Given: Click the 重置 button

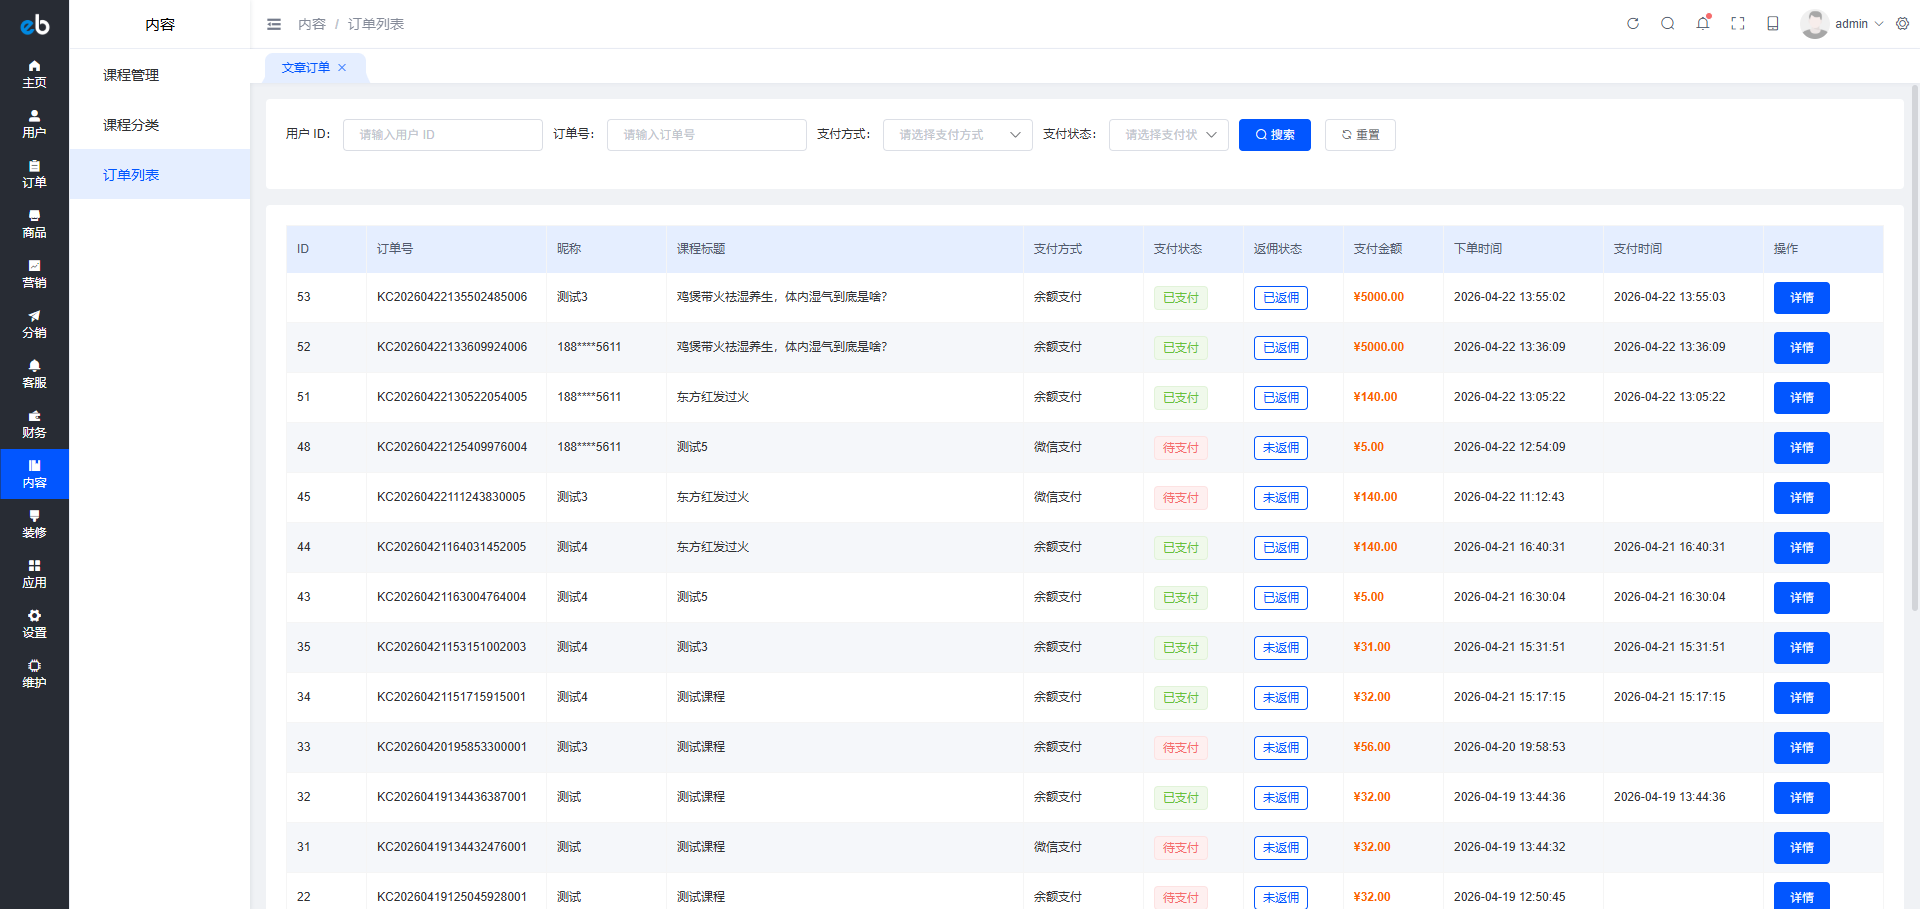Looking at the screenshot, I should point(1359,135).
